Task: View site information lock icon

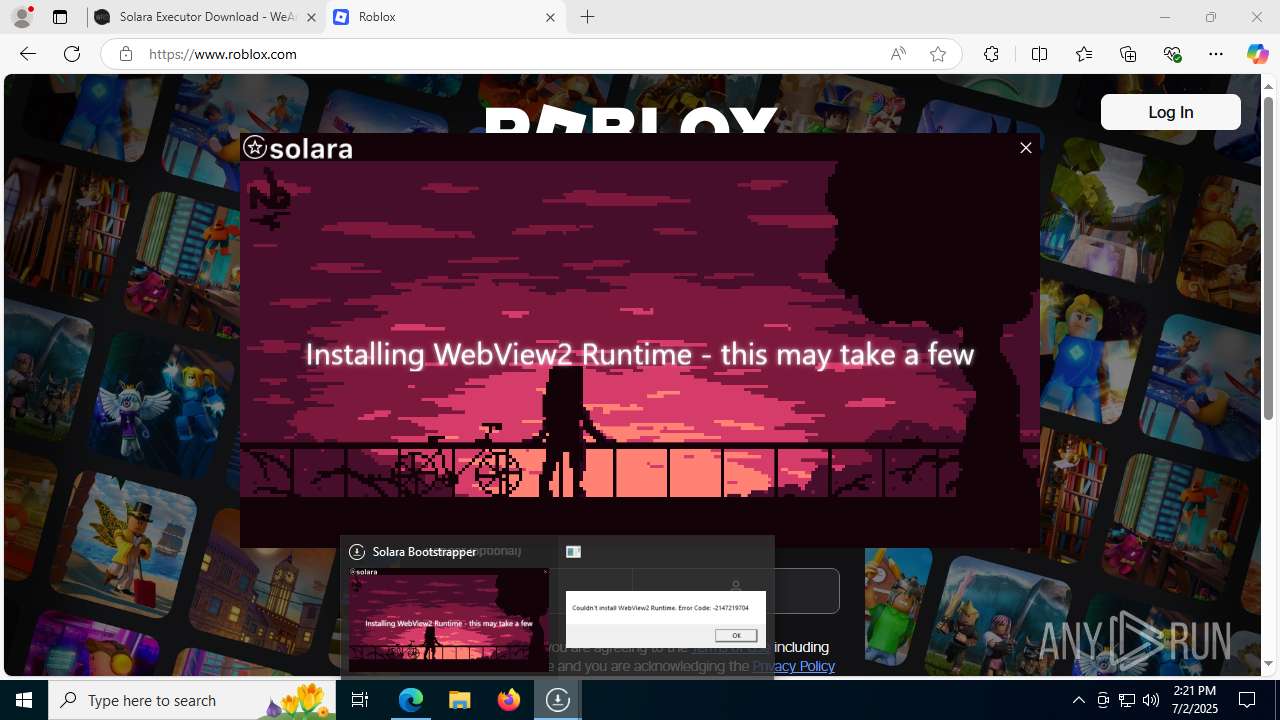Action: point(125,54)
